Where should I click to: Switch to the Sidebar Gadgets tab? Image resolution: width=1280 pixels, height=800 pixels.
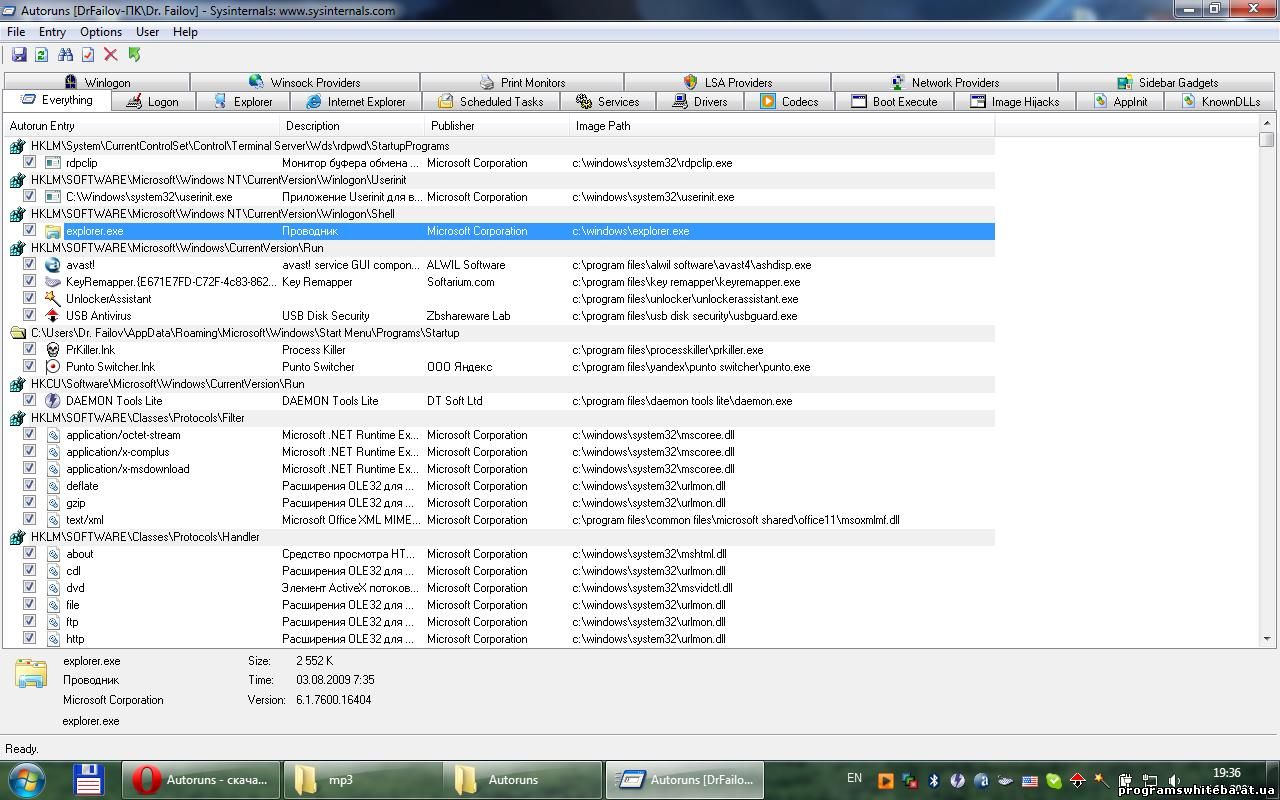tap(1166, 82)
